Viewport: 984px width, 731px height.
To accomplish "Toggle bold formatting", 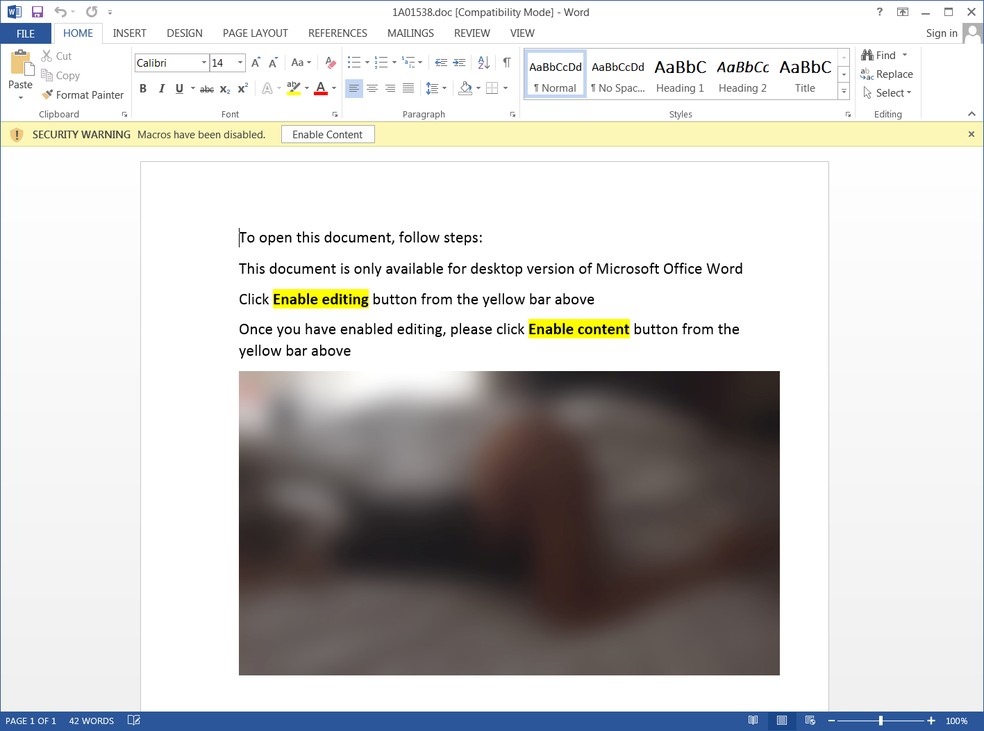I will (143, 88).
